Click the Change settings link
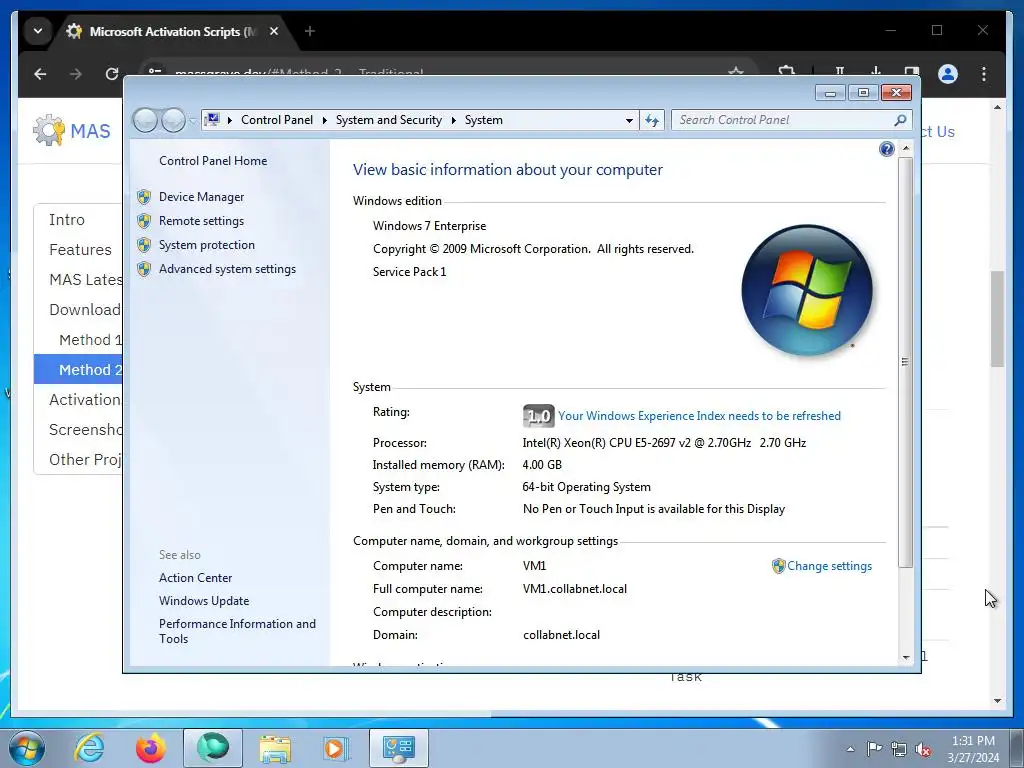The width and height of the screenshot is (1024, 768). pos(829,566)
